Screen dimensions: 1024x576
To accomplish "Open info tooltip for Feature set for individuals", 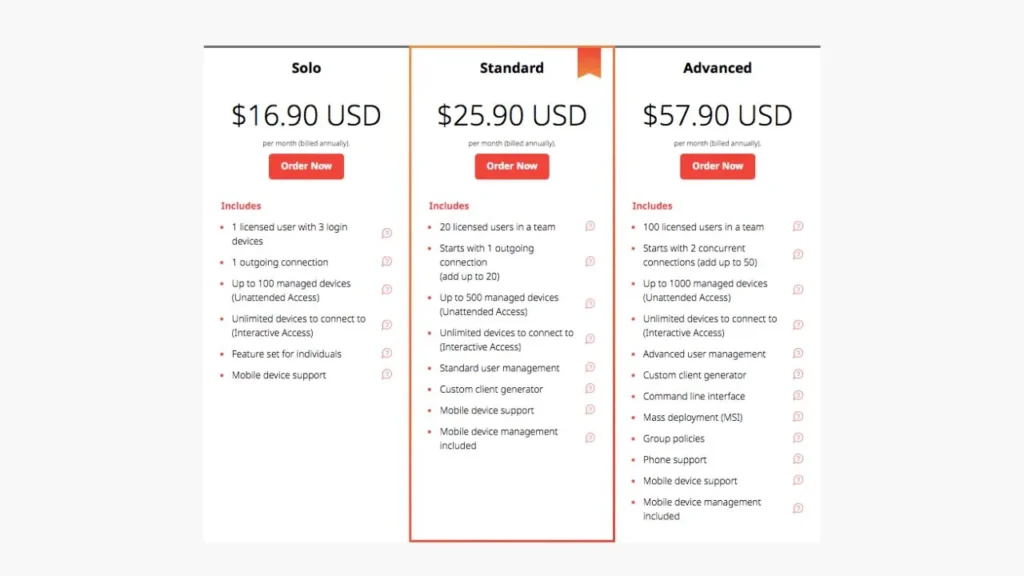I will tap(387, 353).
